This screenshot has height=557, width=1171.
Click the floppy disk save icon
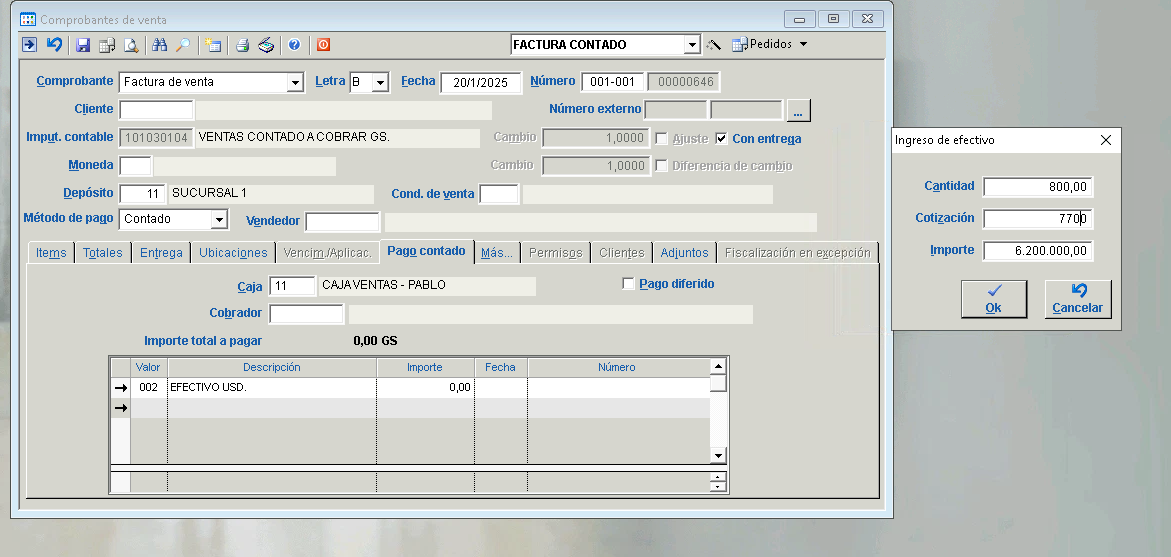[83, 45]
